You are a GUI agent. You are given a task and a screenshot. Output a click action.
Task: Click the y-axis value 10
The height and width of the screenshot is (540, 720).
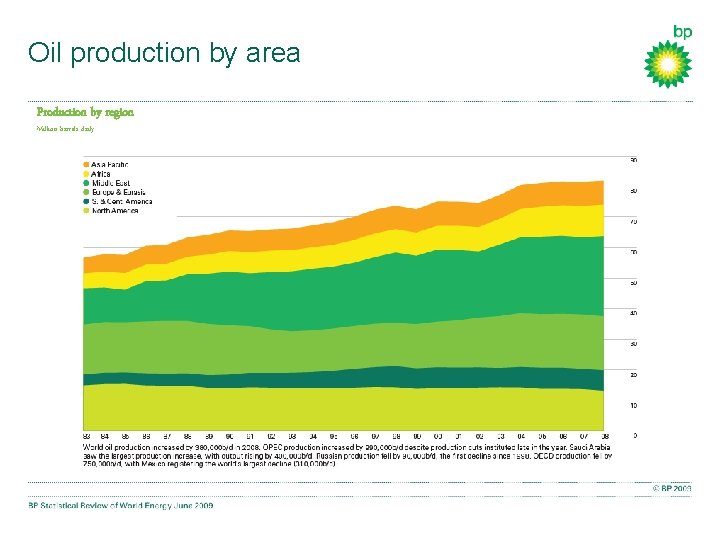click(634, 405)
